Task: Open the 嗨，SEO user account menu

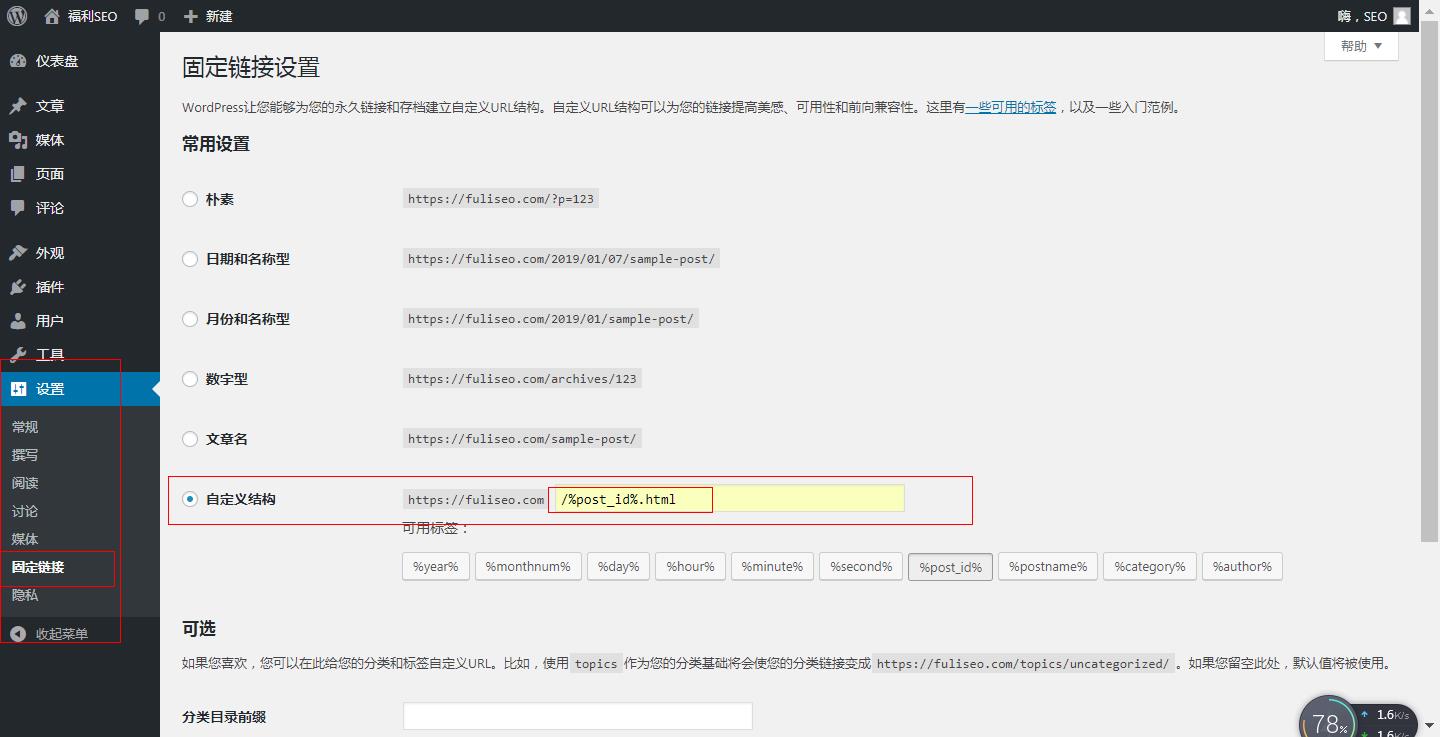Action: click(1372, 16)
